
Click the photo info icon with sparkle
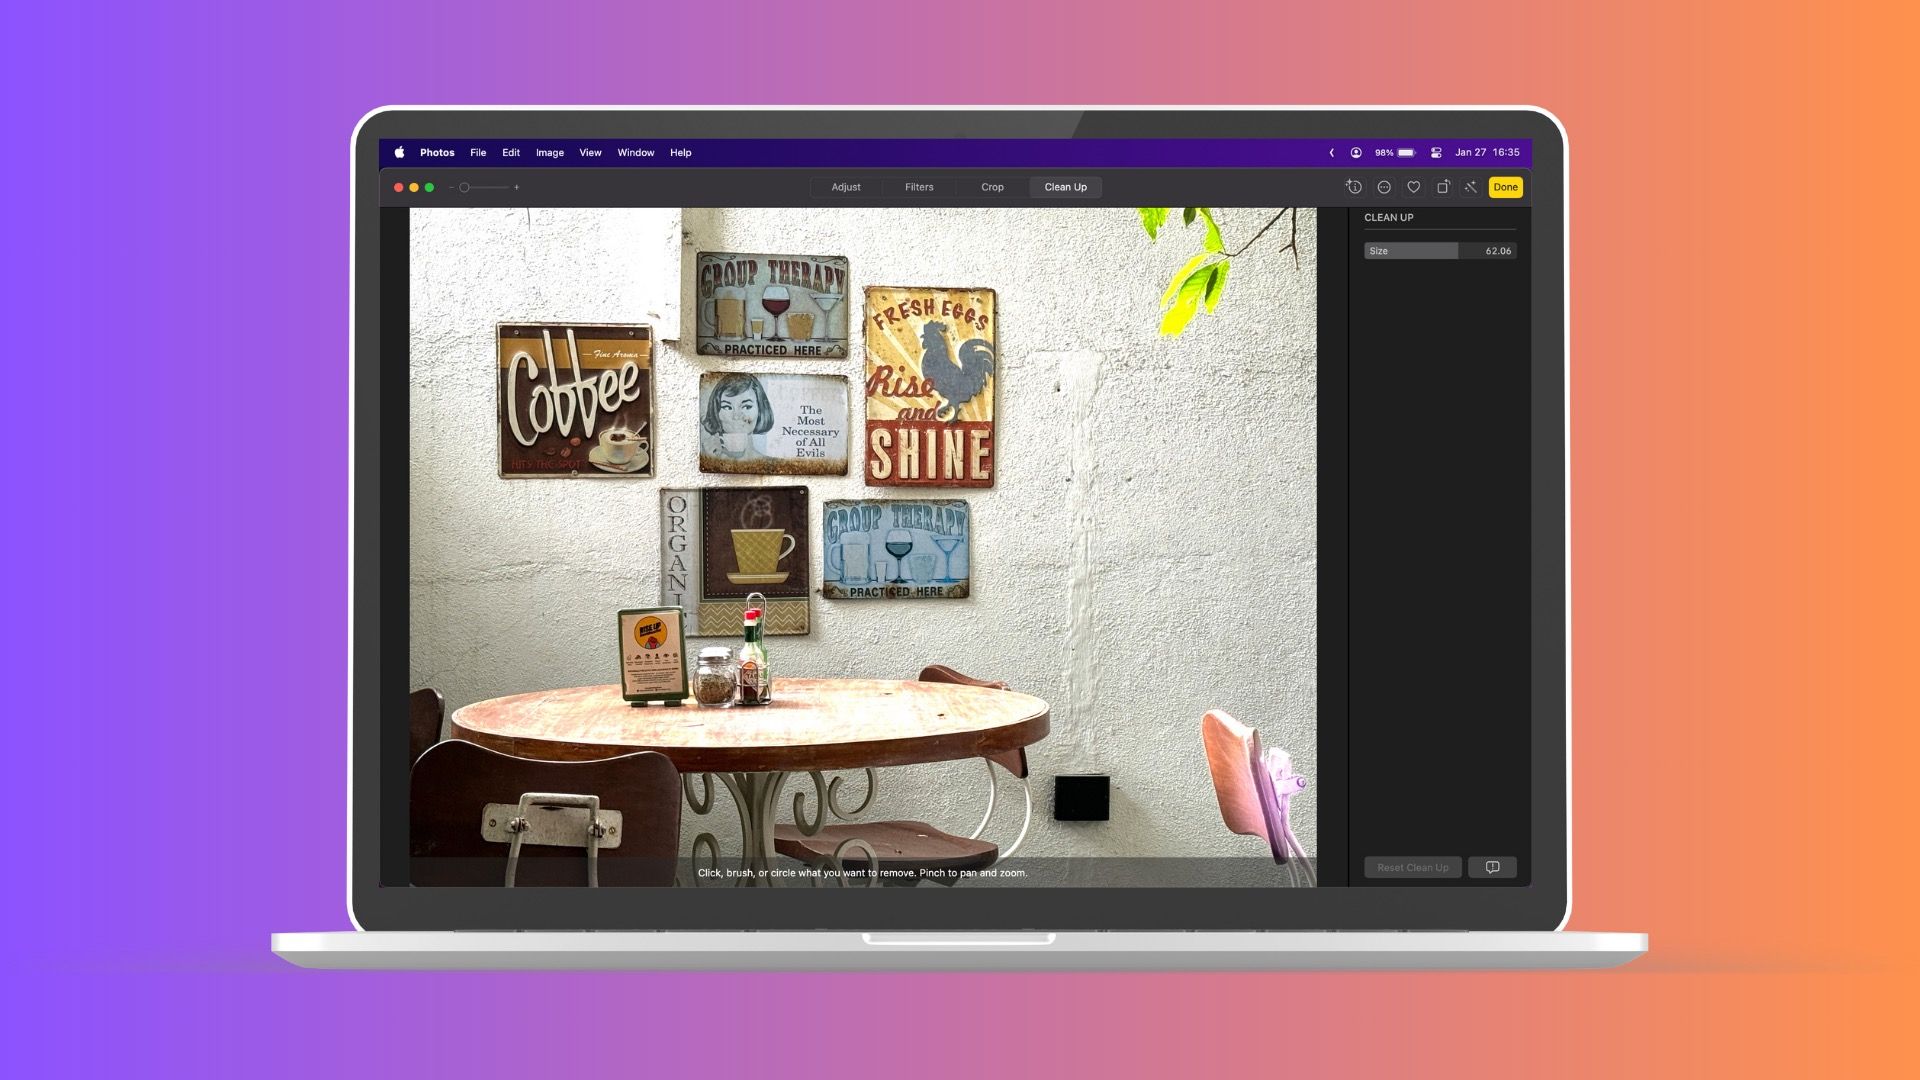[1354, 187]
